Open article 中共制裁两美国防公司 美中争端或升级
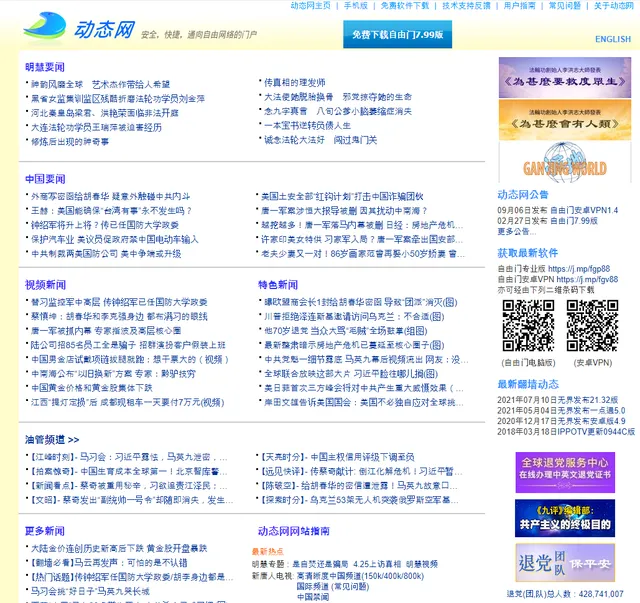The image size is (640, 603). [x=106, y=254]
